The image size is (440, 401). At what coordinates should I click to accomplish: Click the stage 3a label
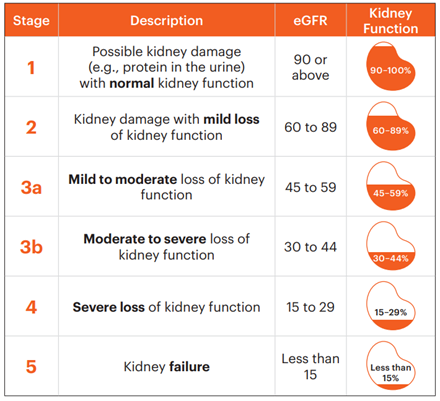(x=31, y=187)
